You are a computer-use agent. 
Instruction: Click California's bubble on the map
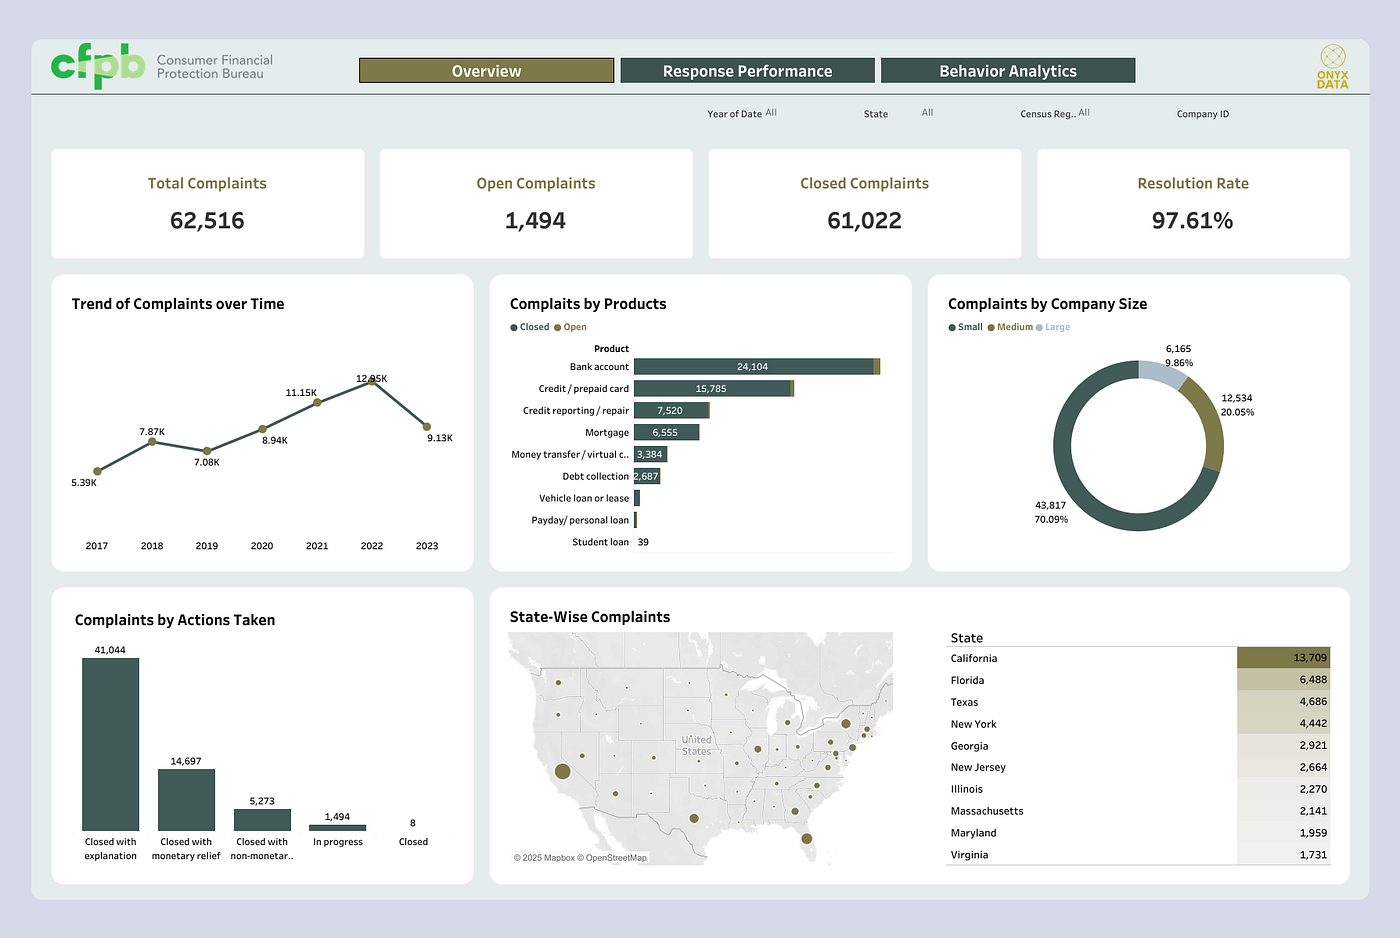[x=562, y=771]
